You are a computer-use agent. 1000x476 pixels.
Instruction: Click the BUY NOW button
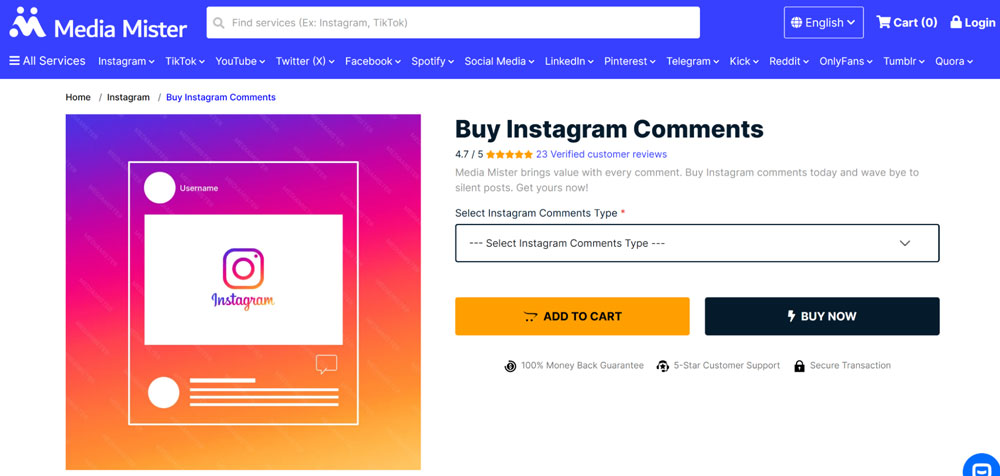[x=822, y=316]
